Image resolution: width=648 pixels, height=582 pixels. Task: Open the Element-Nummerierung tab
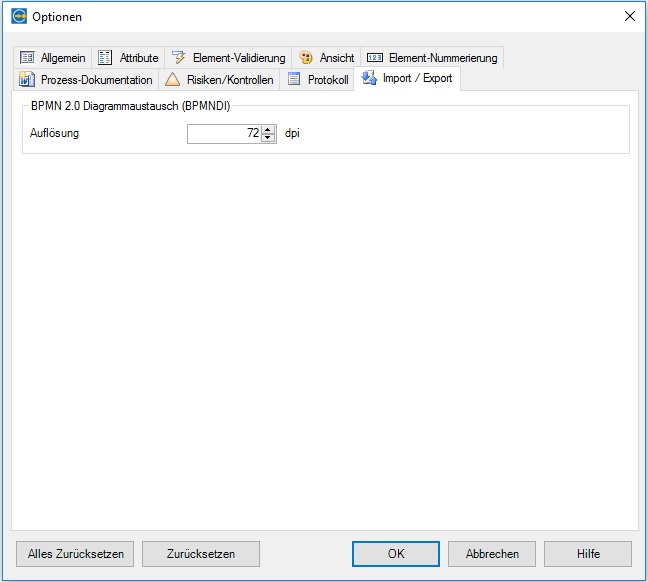(x=432, y=57)
